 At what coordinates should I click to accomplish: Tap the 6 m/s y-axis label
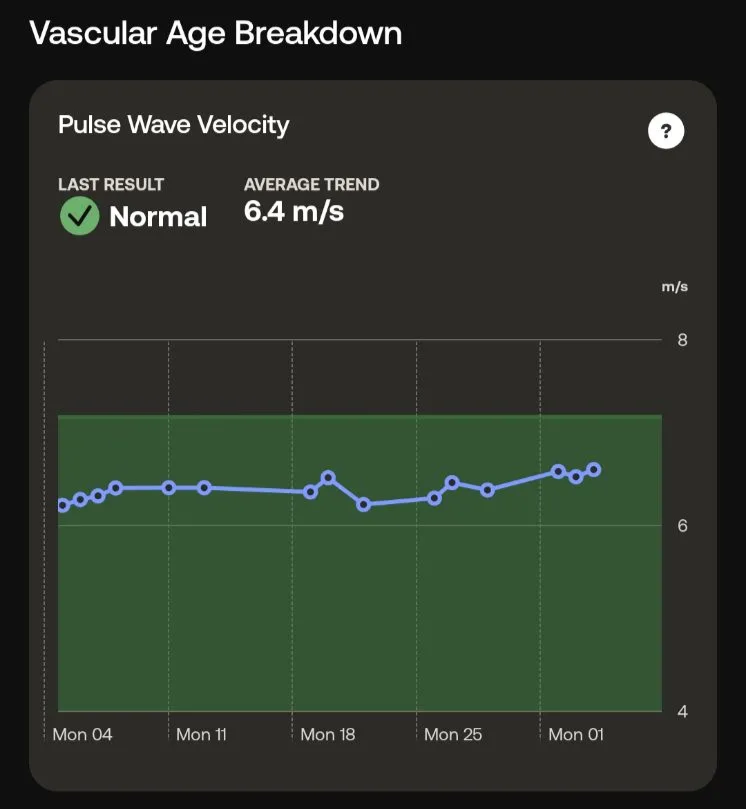click(x=682, y=526)
